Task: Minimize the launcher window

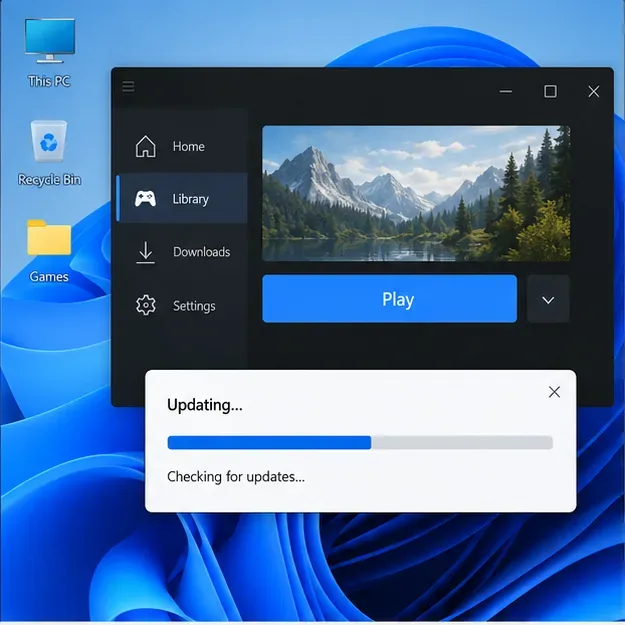Action: [x=505, y=91]
